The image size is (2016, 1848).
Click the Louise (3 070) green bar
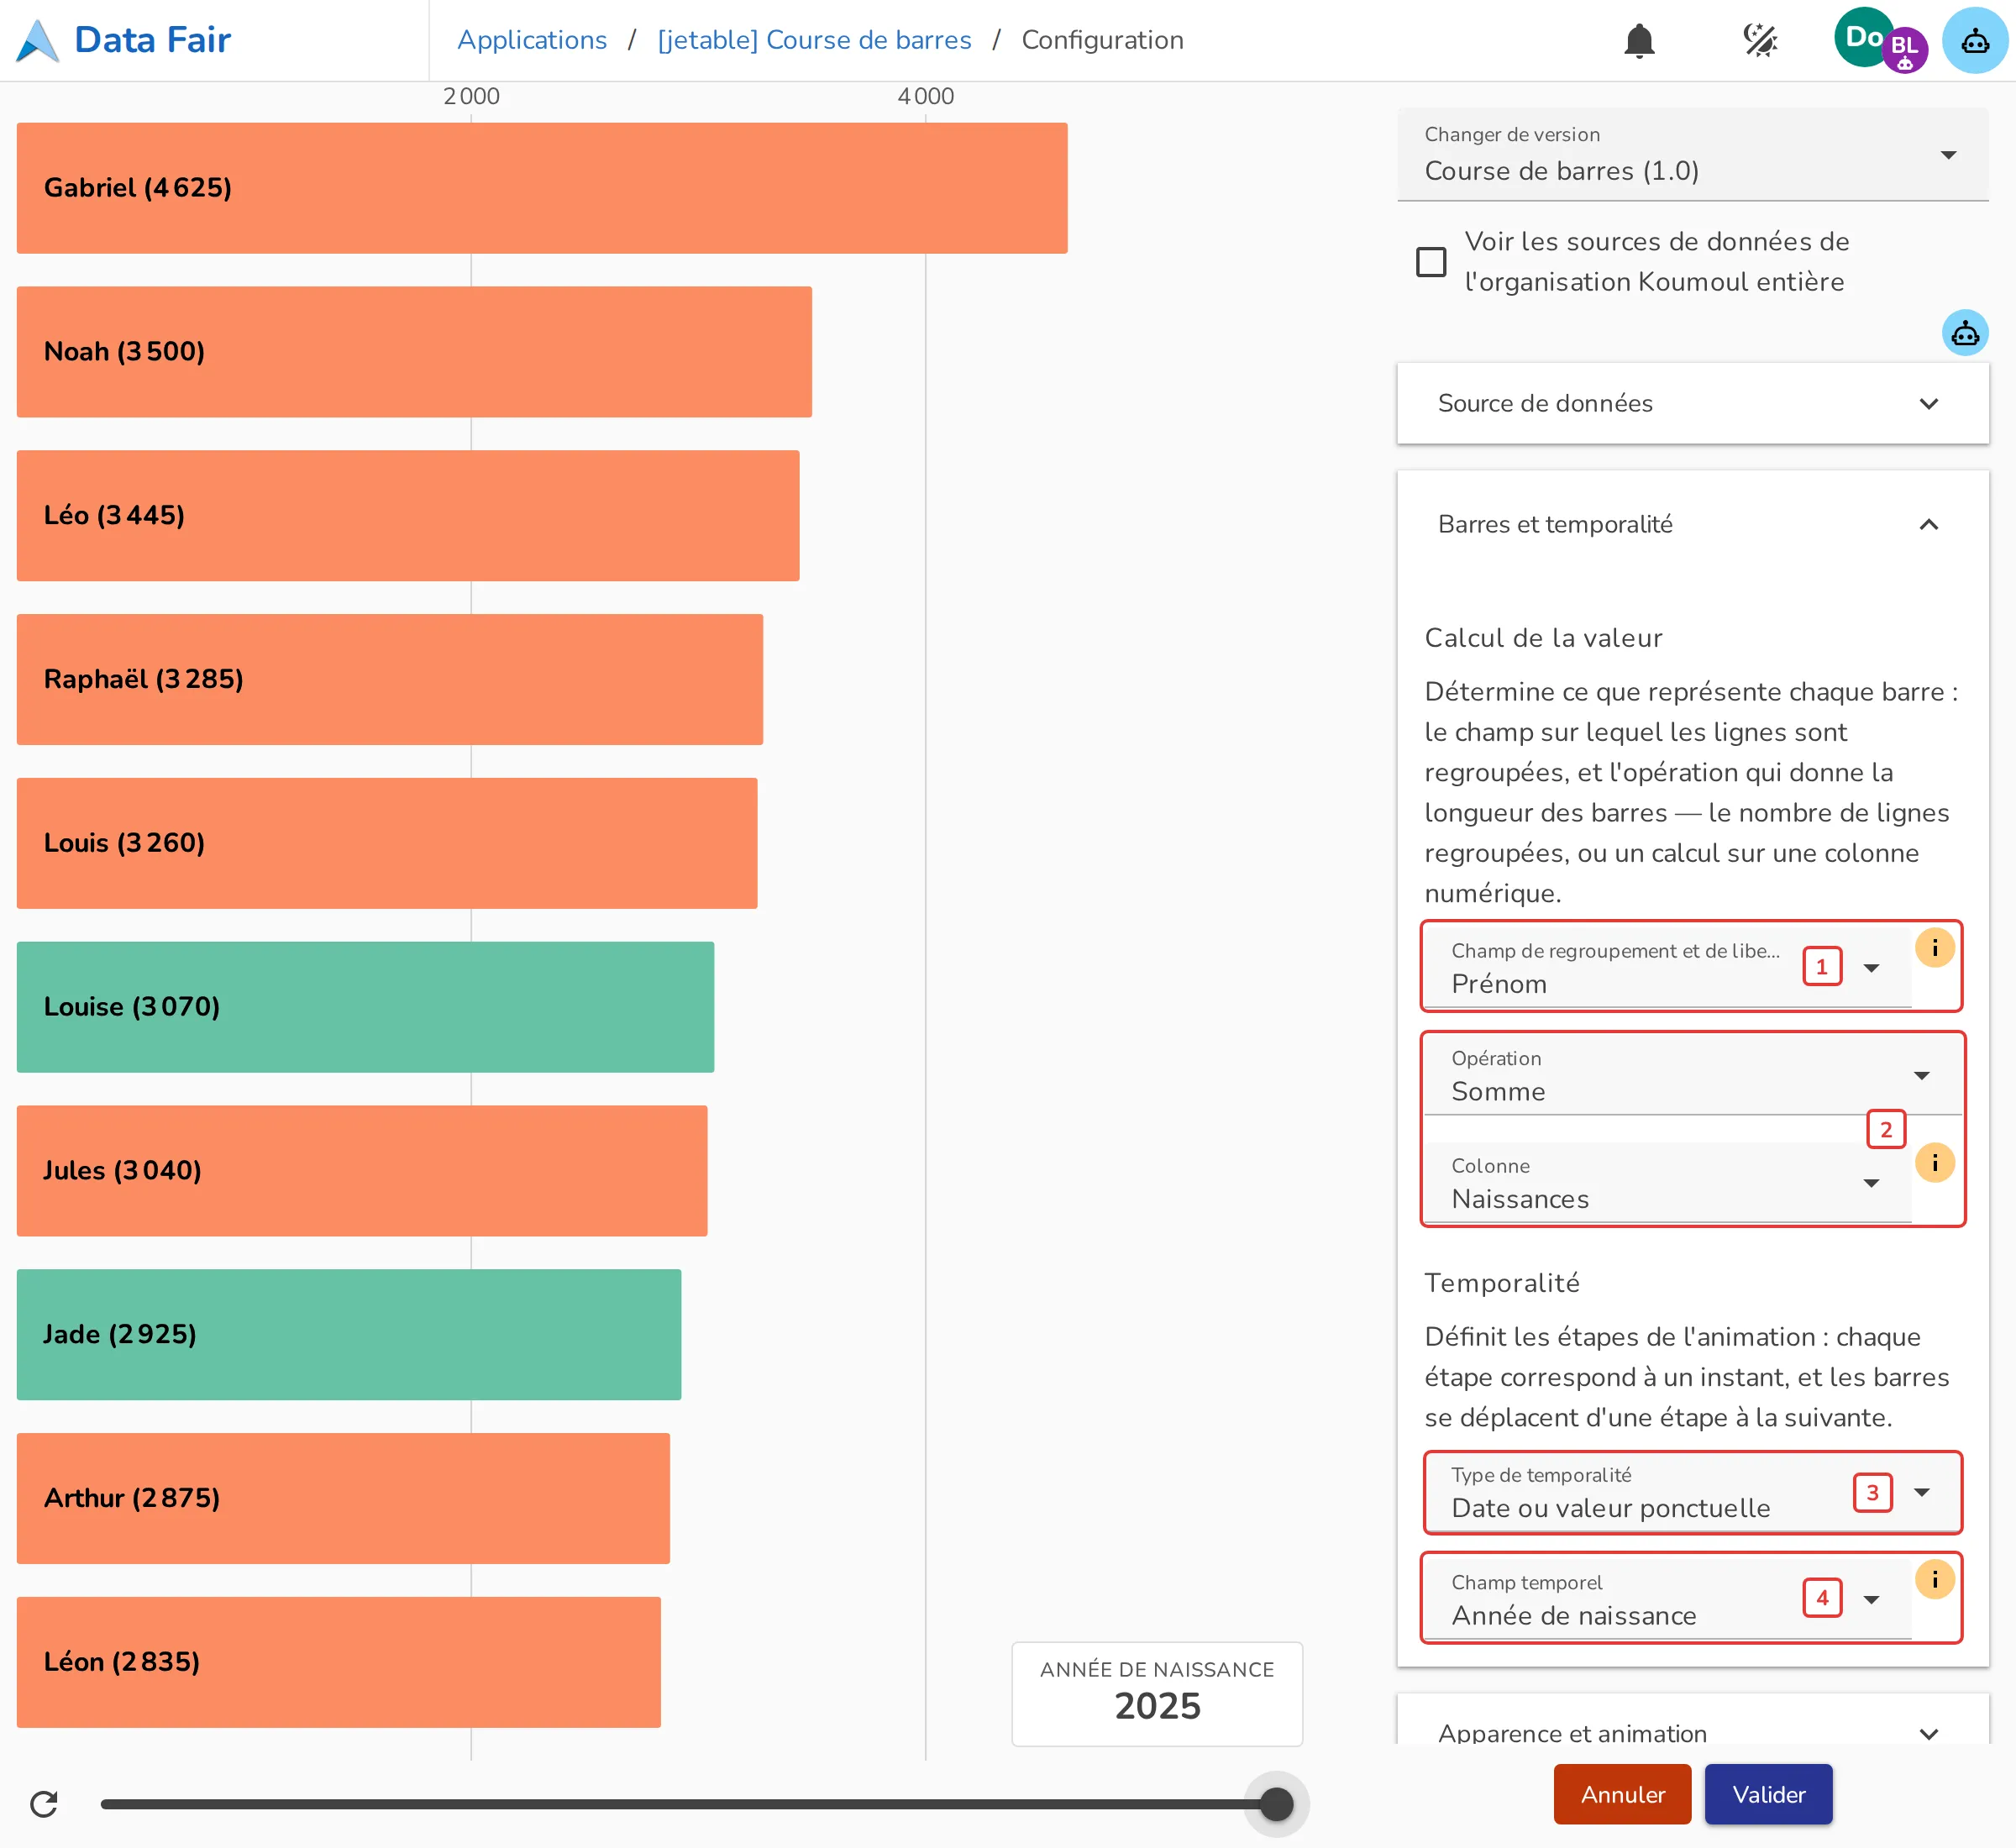point(365,1007)
